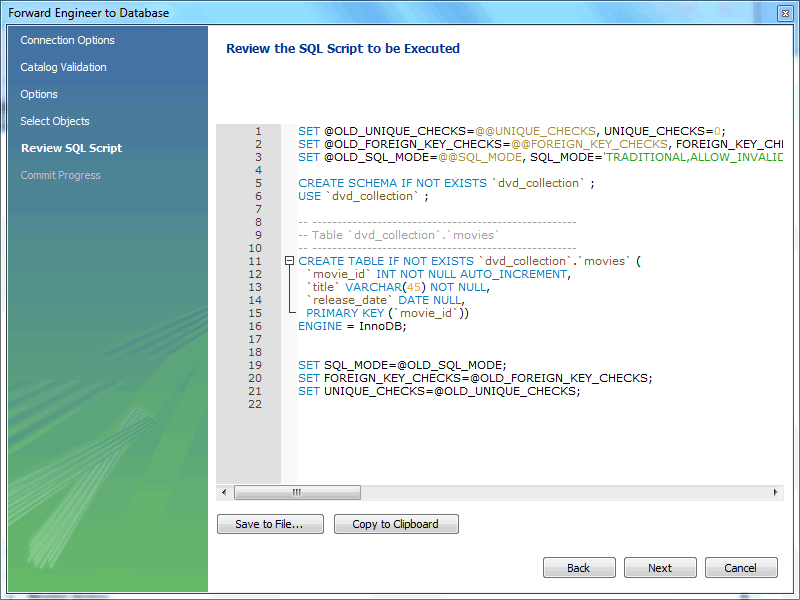Click line number 5 in the gutter
This screenshot has height=600, width=800.
tap(258, 182)
